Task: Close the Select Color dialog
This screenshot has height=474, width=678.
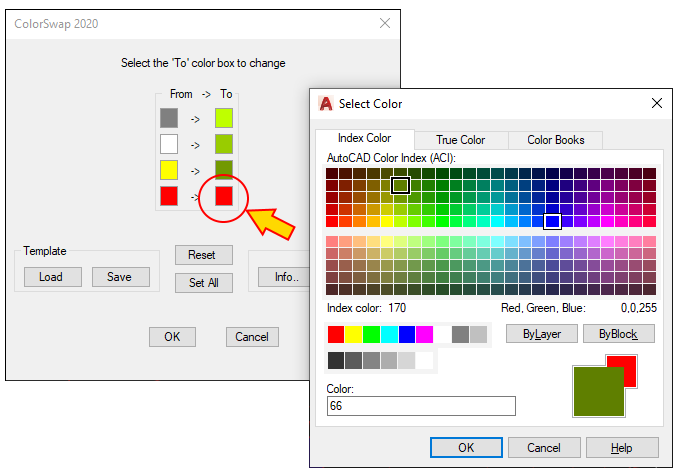Action: pyautogui.click(x=657, y=103)
